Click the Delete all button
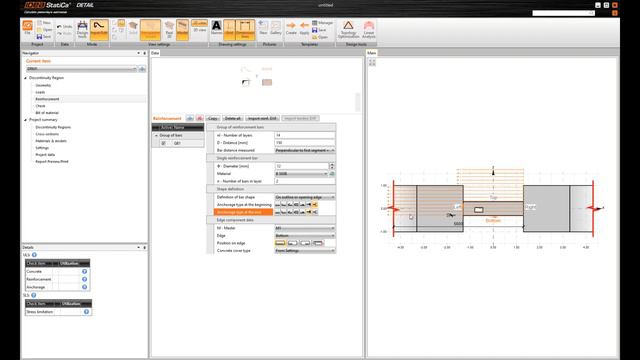Image resolution: width=640 pixels, height=360 pixels. coord(233,118)
